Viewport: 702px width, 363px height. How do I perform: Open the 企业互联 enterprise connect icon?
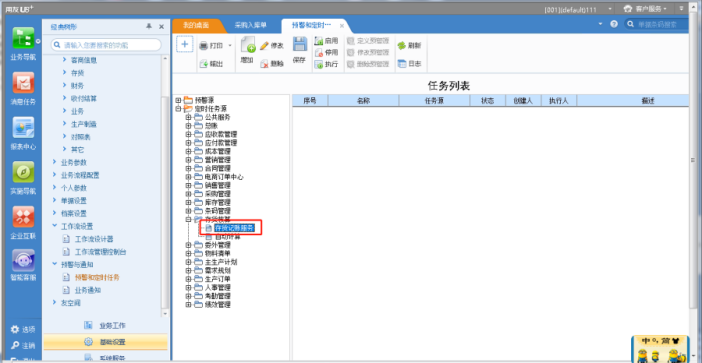coord(23,217)
